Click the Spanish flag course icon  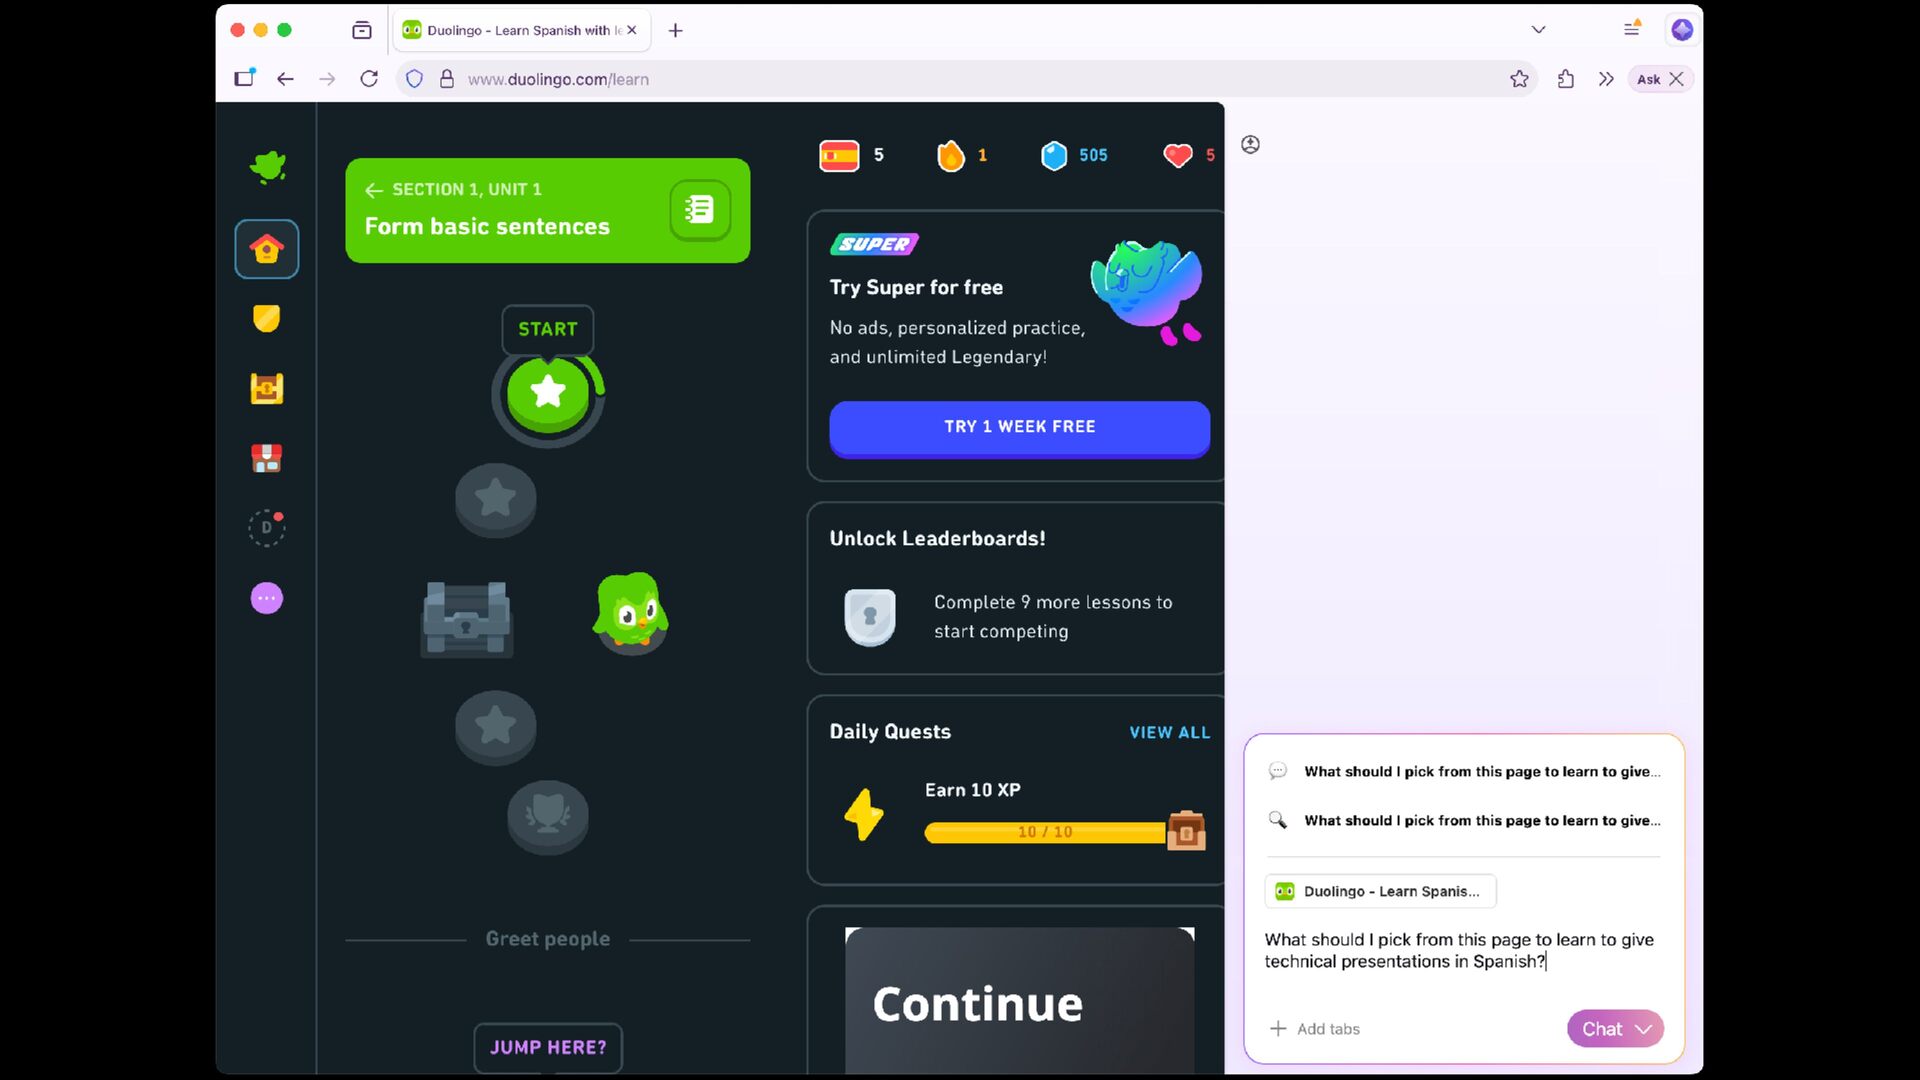(839, 156)
